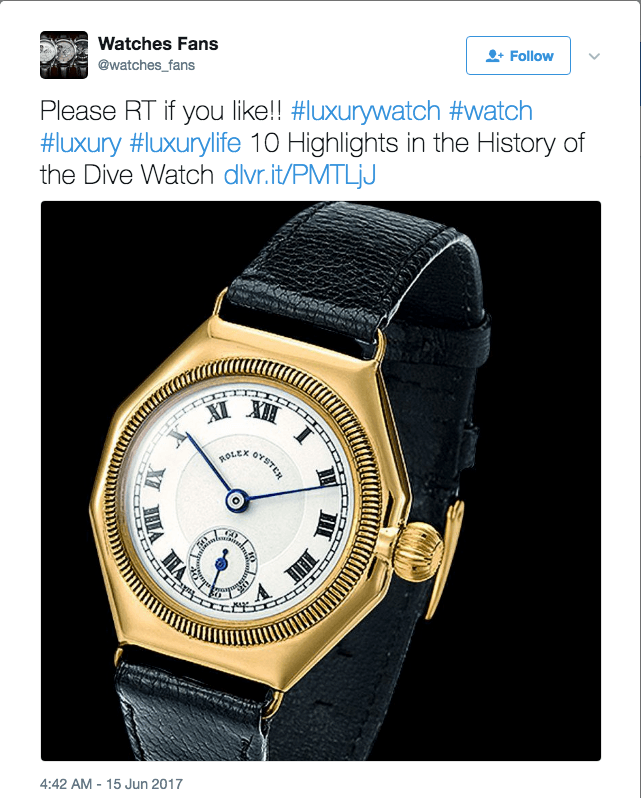Image resolution: width=641 pixels, height=798 pixels.
Task: Click the blue center hub of watch hands
Action: [x=237, y=501]
